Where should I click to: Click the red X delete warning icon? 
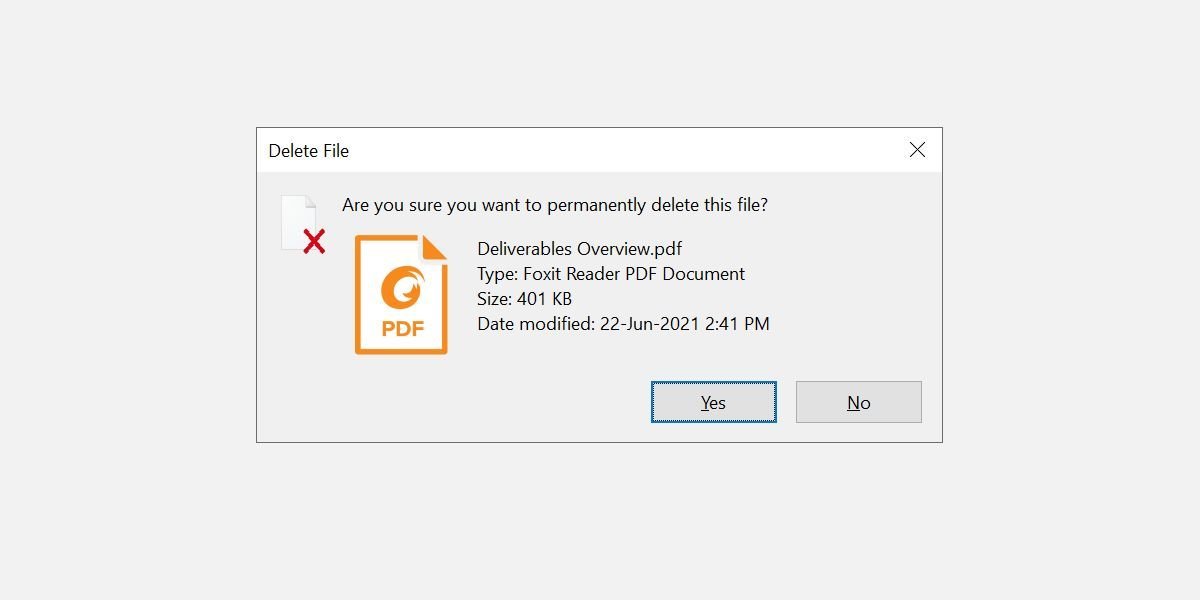coord(314,241)
